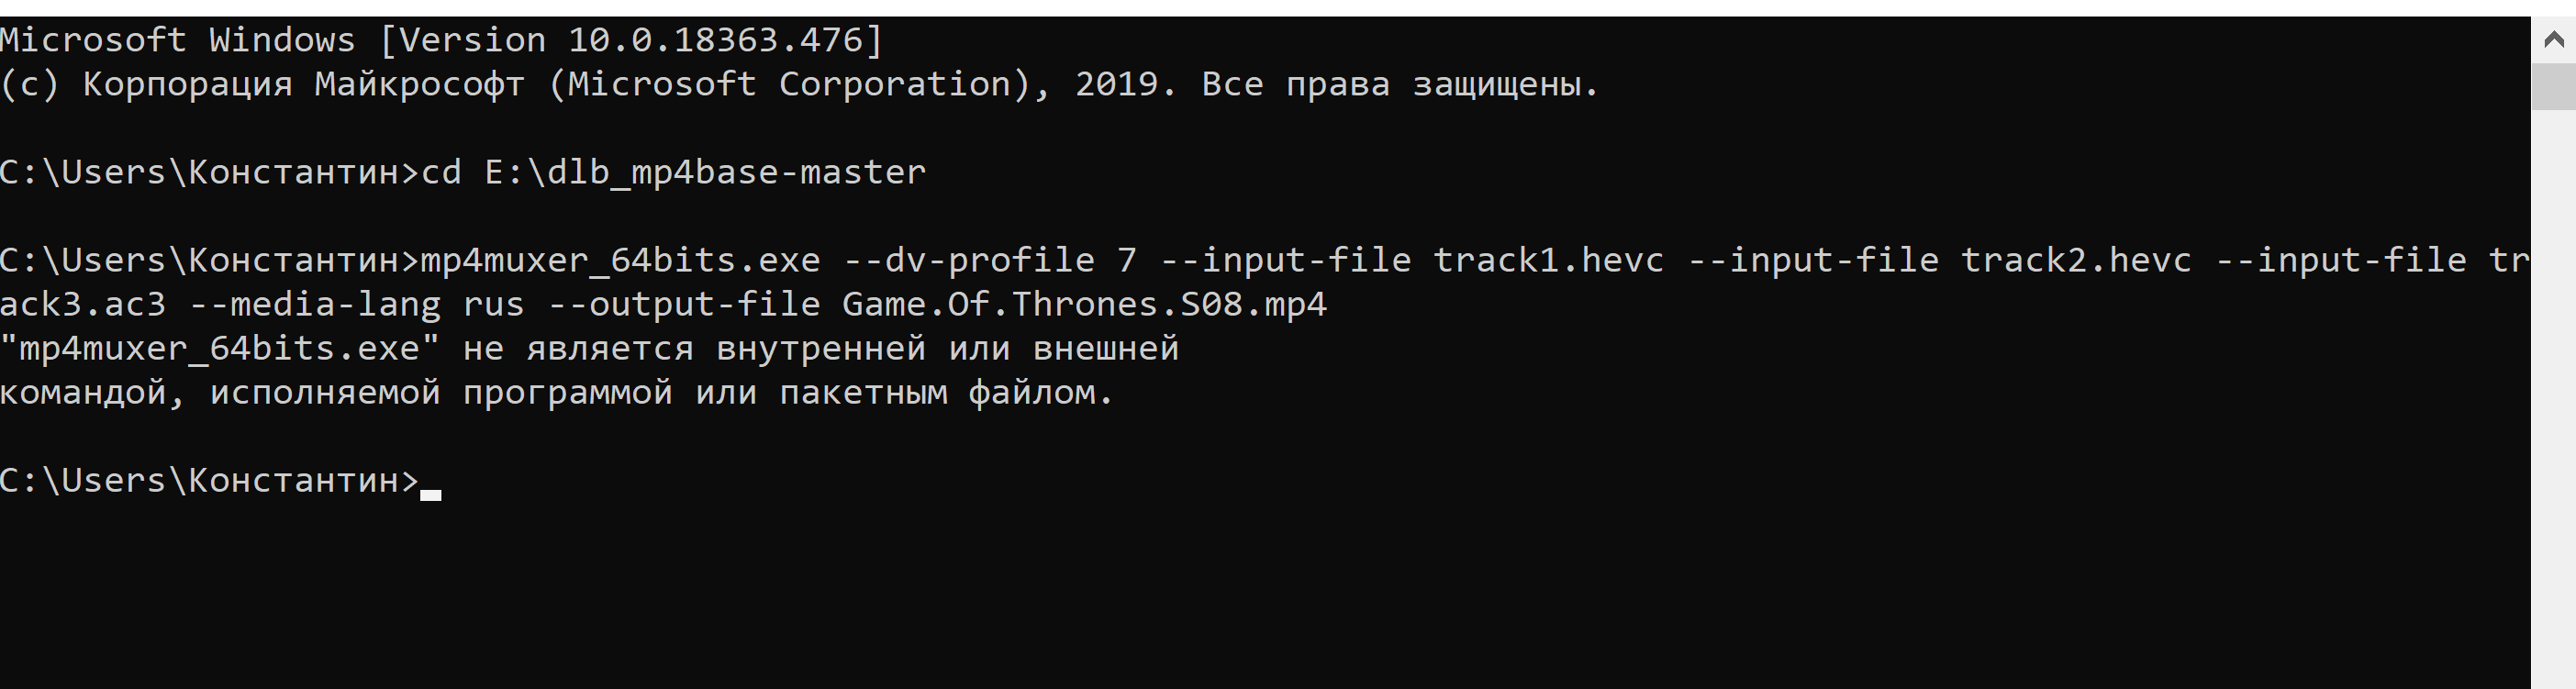Viewport: 2576px width, 689px height.
Task: Click "Microsoft Corporation" in the copyright line
Action: click(x=790, y=84)
